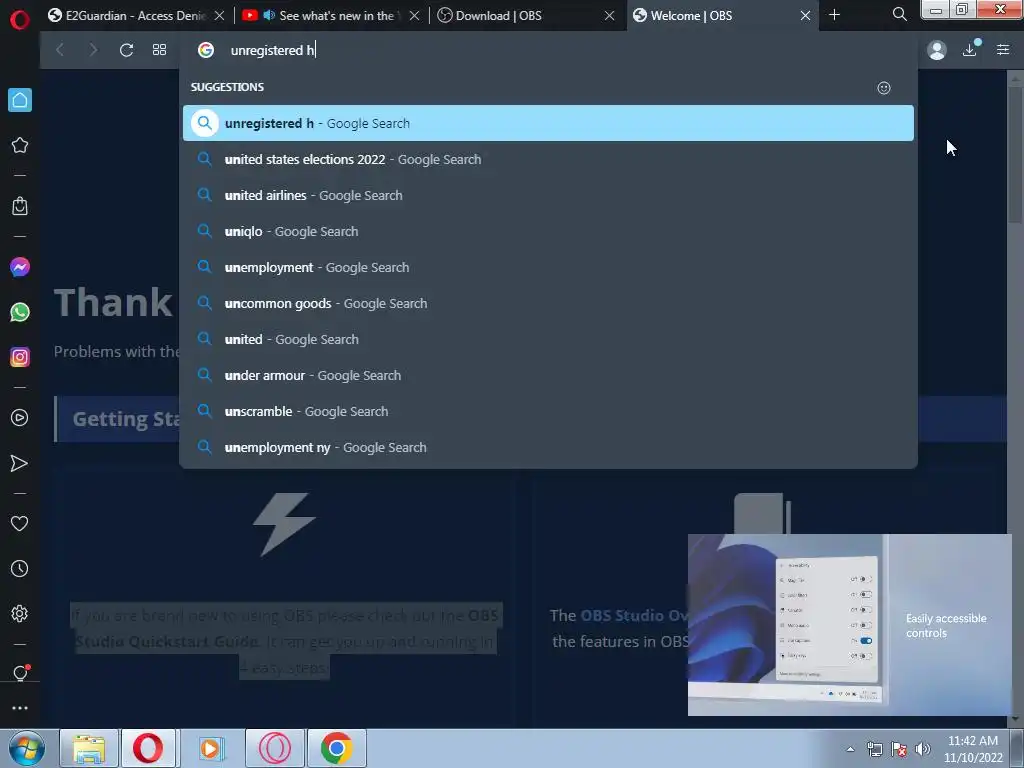Viewport: 1024px width, 768px height.
Task: Pick the 'unemployment ny' suggestion
Action: [548, 447]
